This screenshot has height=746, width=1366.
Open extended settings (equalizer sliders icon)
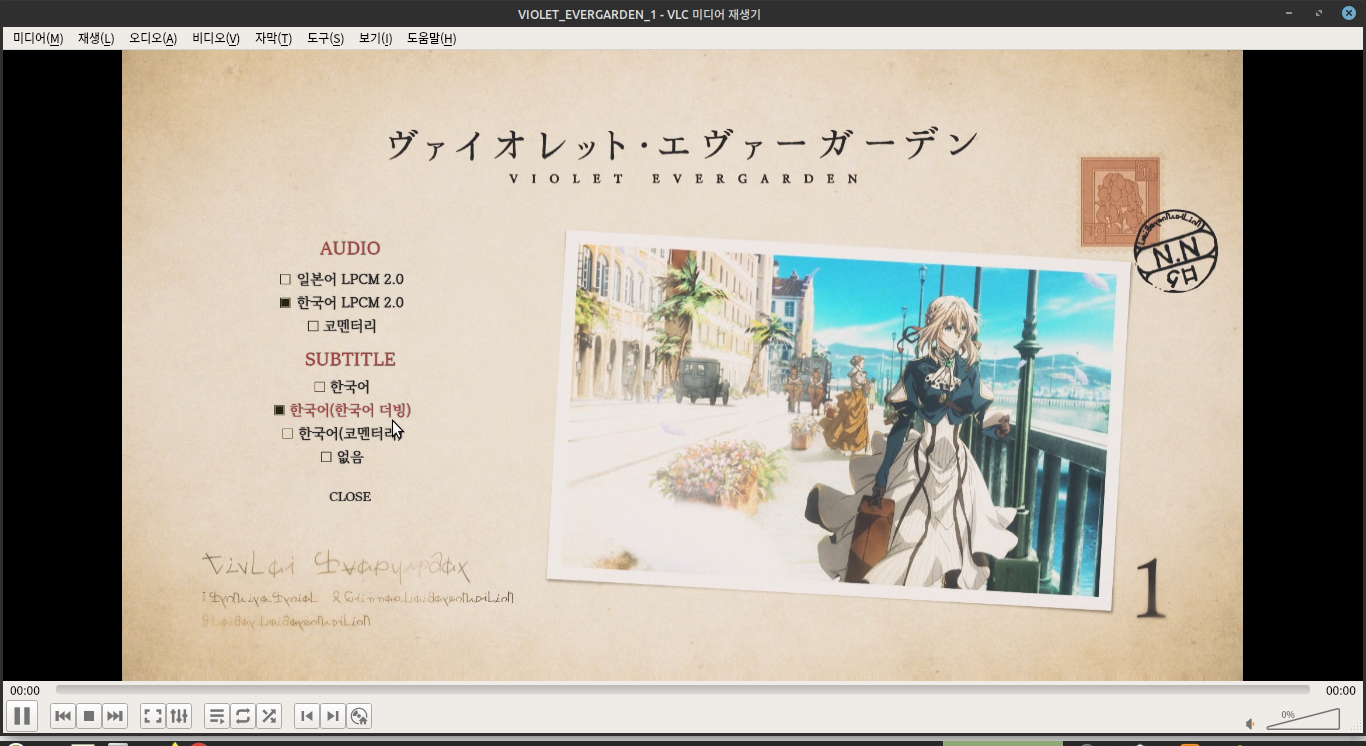[x=179, y=716]
